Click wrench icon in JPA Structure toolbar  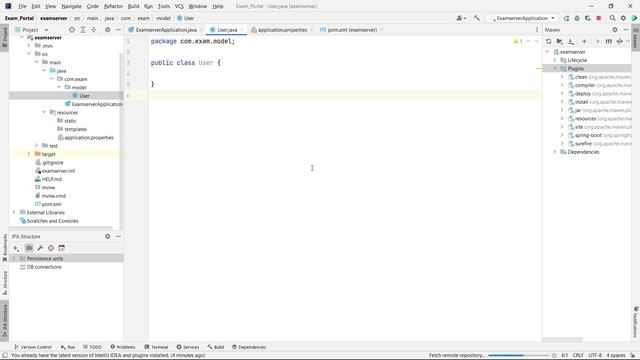(x=40, y=248)
